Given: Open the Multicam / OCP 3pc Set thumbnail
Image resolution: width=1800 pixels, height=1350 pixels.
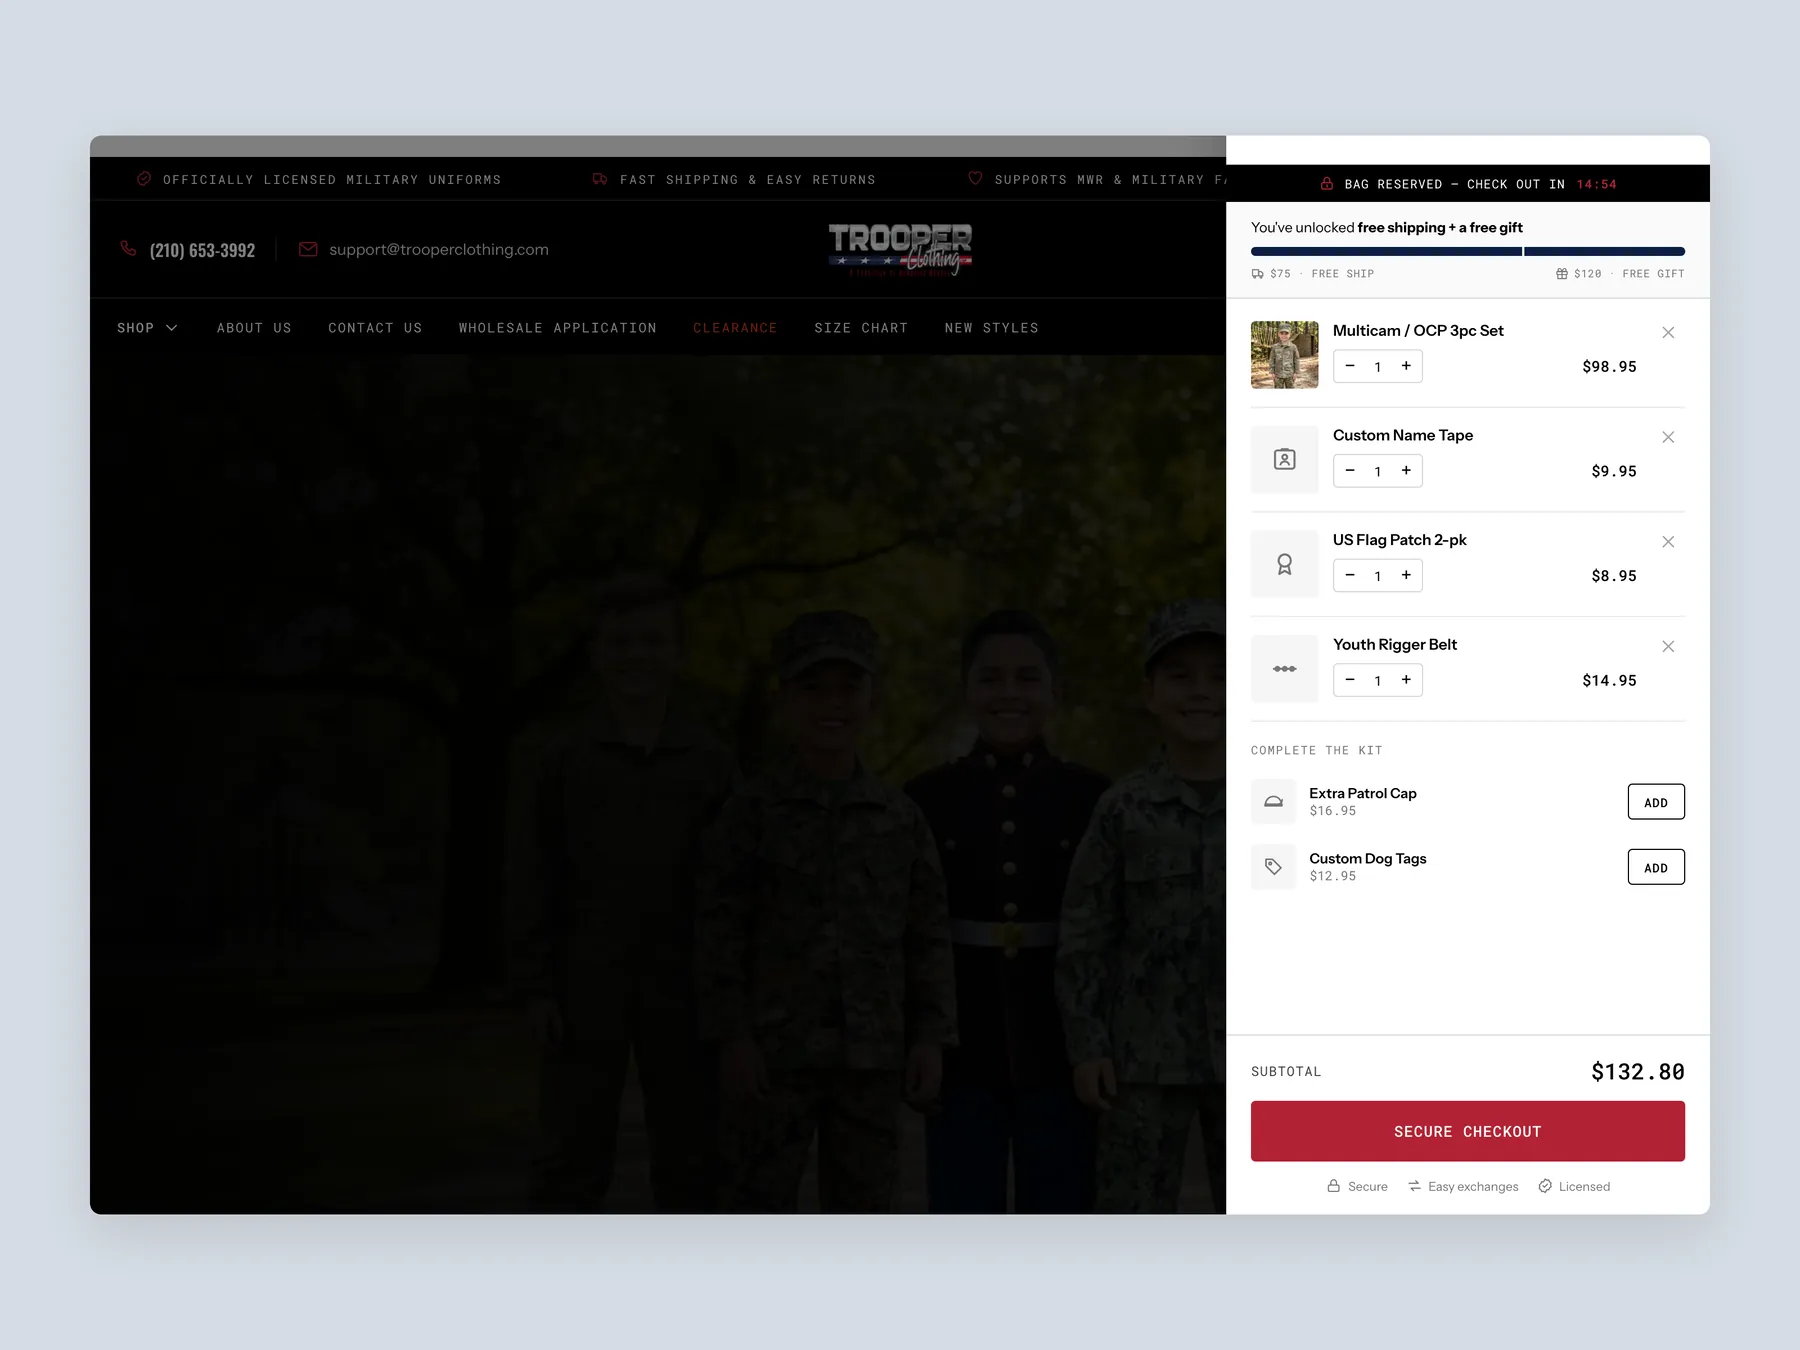Looking at the screenshot, I should click(x=1285, y=355).
